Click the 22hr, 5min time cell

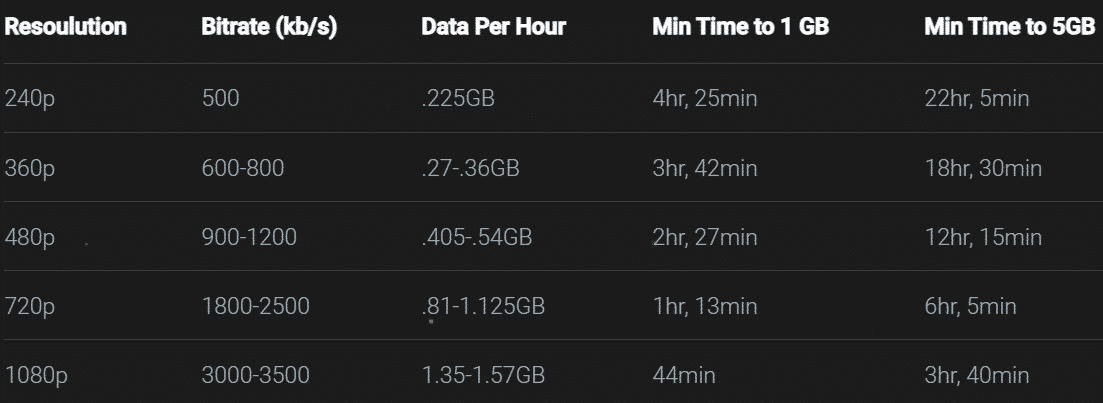977,98
